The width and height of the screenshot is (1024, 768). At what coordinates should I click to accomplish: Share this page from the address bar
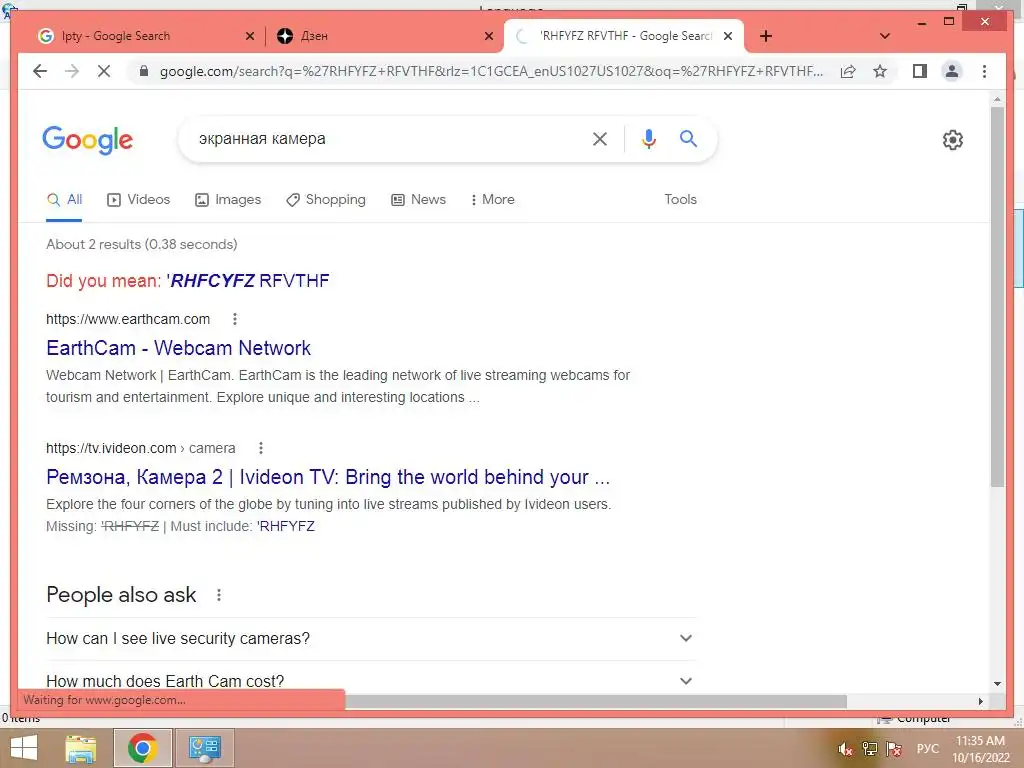(848, 71)
